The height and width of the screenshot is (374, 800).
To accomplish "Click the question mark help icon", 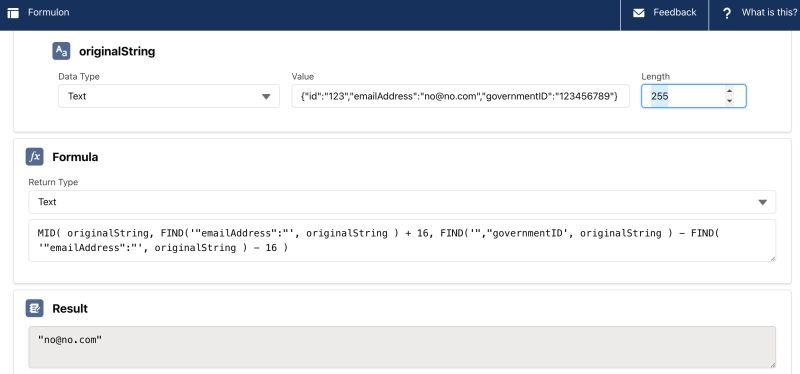I will (727, 14).
